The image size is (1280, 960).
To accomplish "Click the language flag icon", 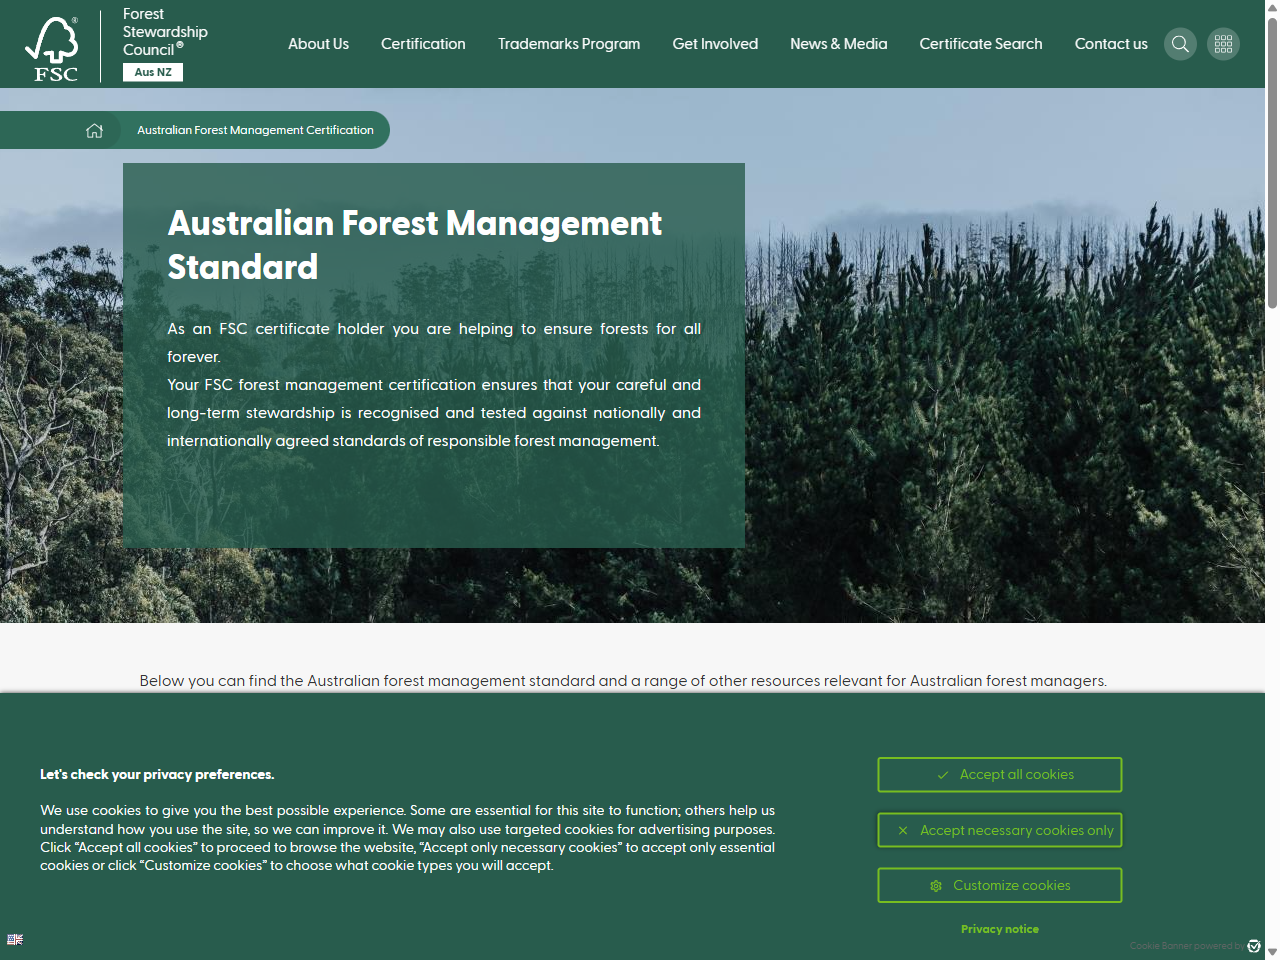I will [15, 939].
